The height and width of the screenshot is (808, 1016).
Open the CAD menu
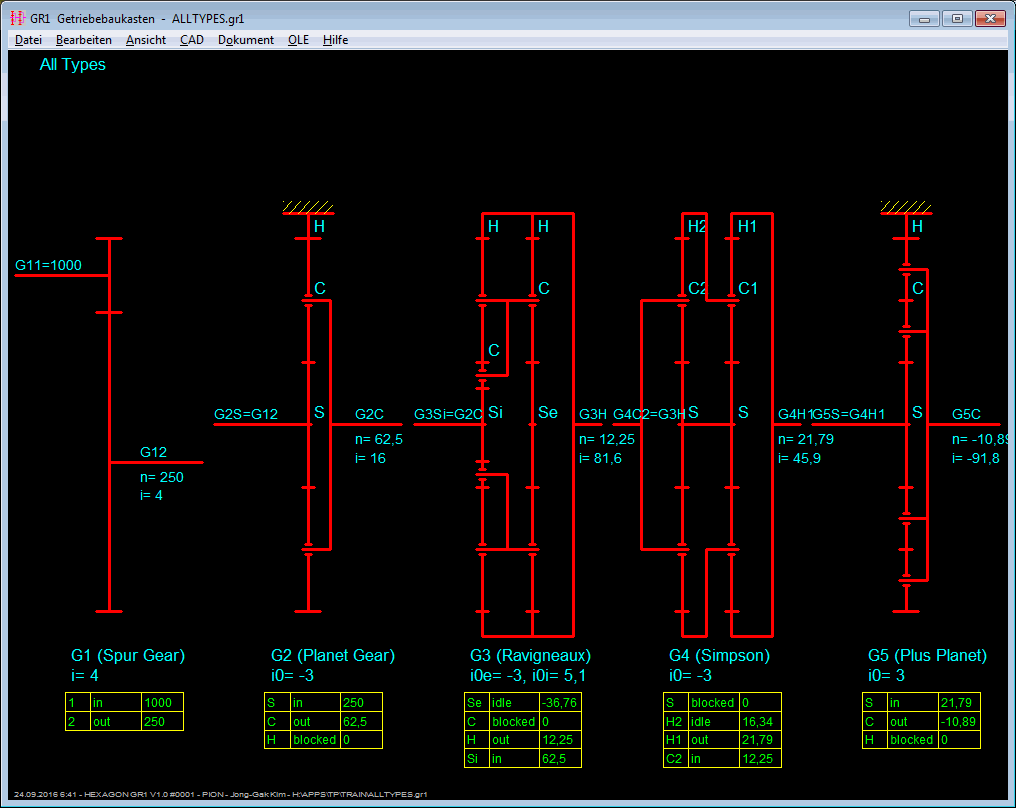[x=191, y=40]
